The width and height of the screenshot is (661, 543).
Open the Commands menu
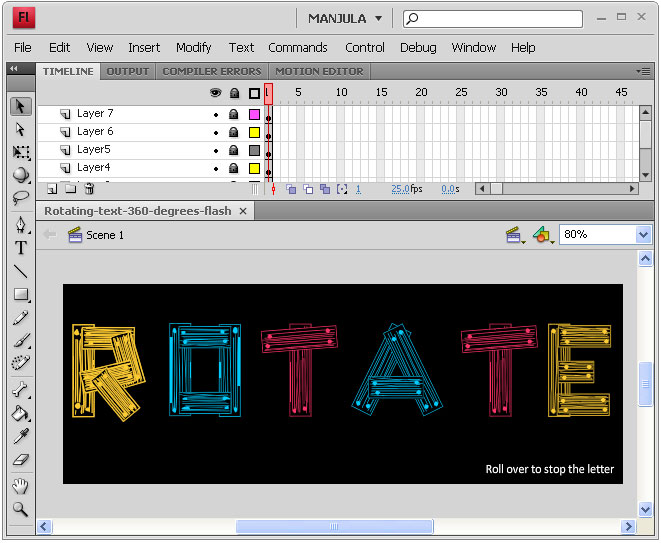(298, 48)
